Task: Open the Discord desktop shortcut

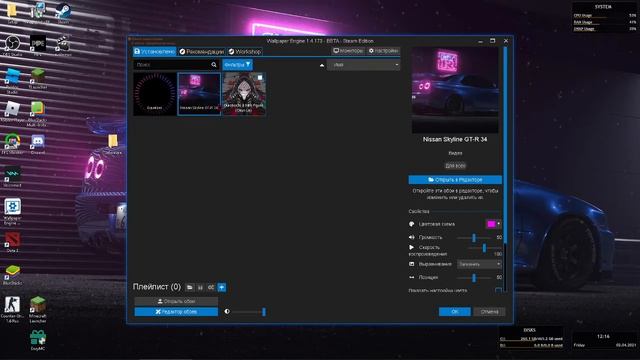Action: coord(38,144)
